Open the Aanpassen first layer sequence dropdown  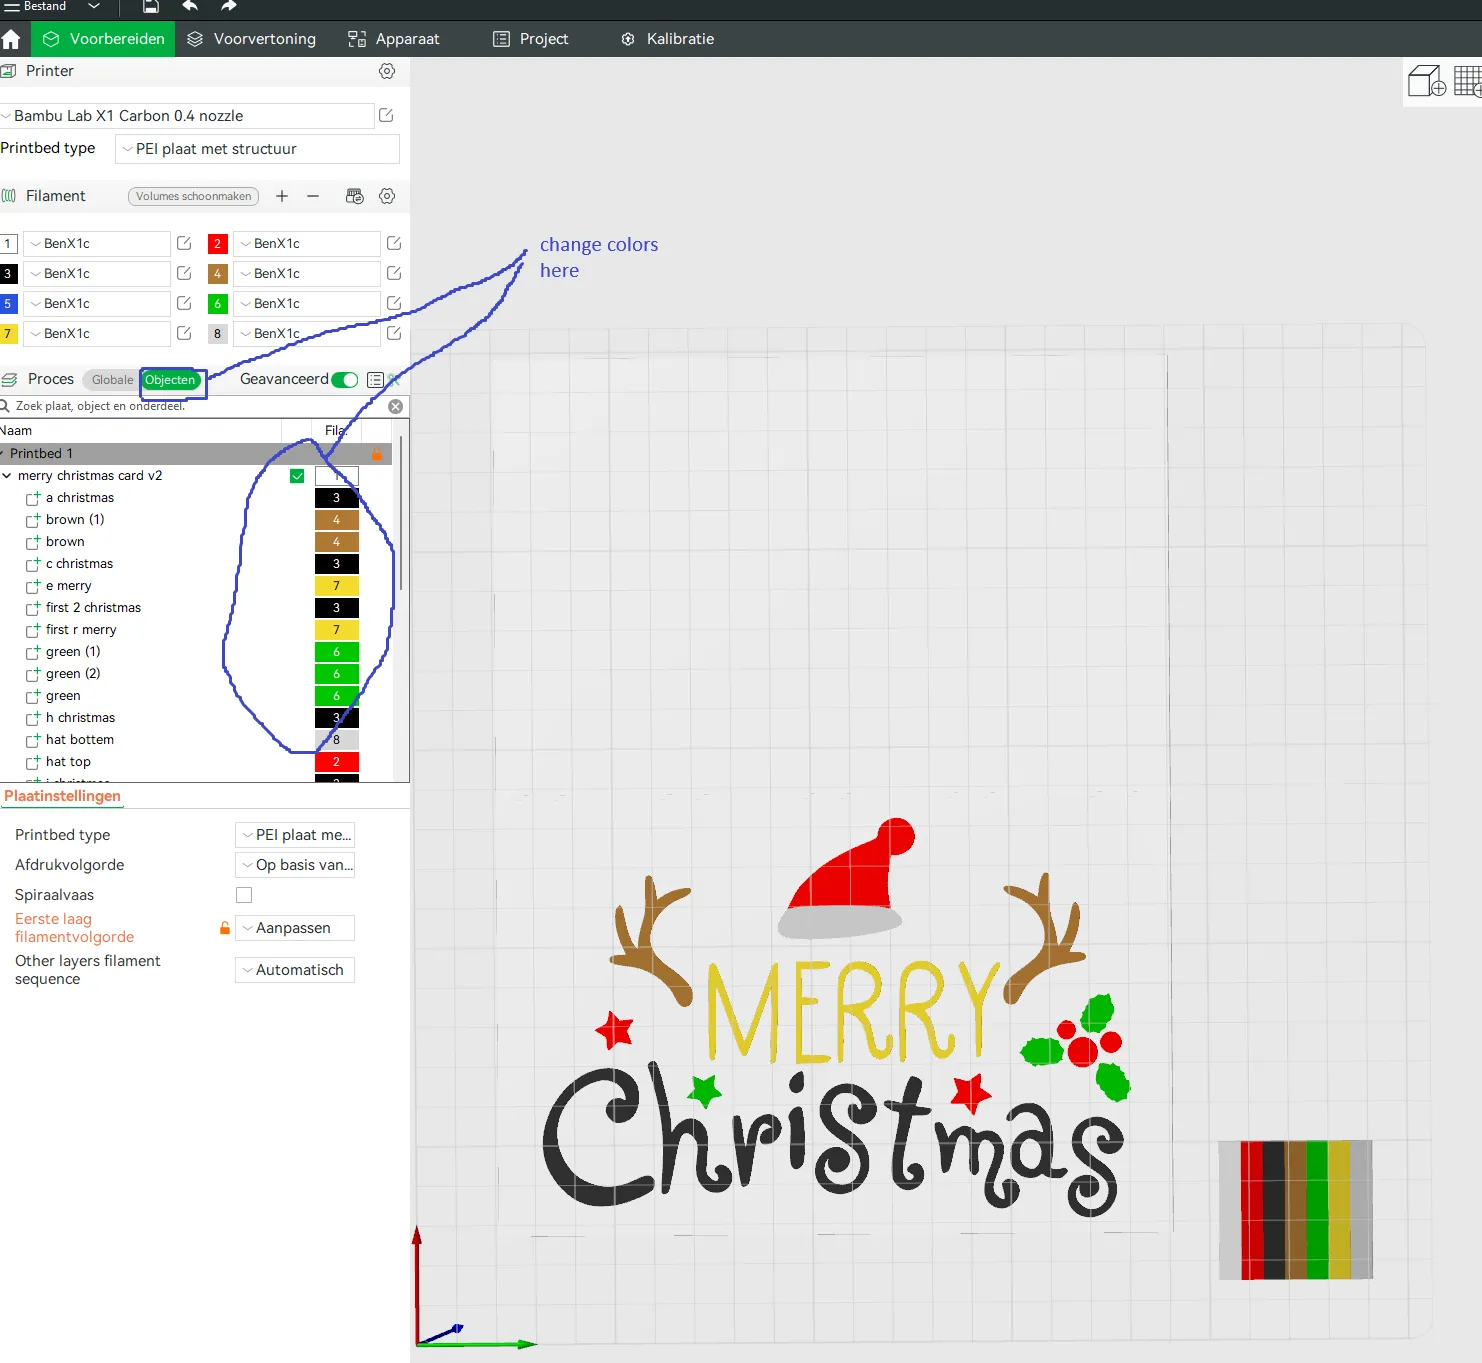tap(295, 928)
